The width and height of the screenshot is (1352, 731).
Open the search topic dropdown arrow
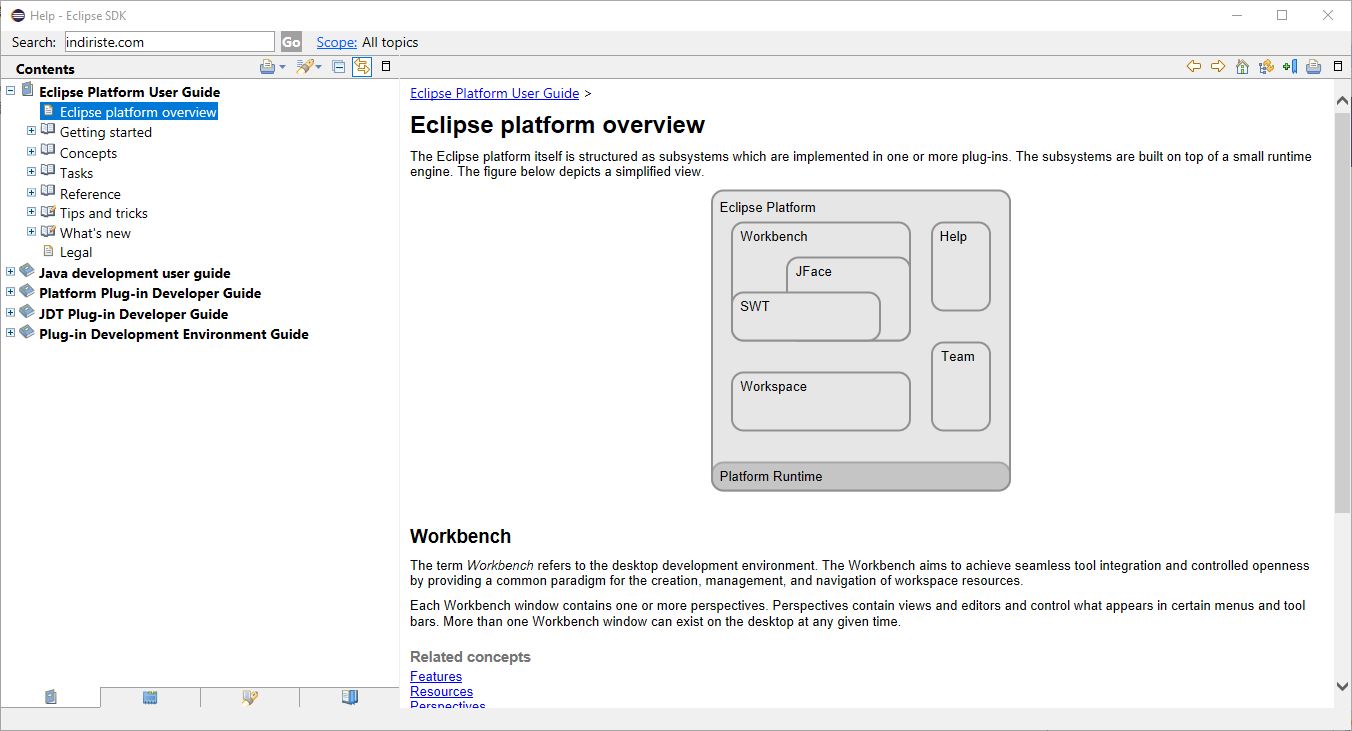[x=319, y=68]
